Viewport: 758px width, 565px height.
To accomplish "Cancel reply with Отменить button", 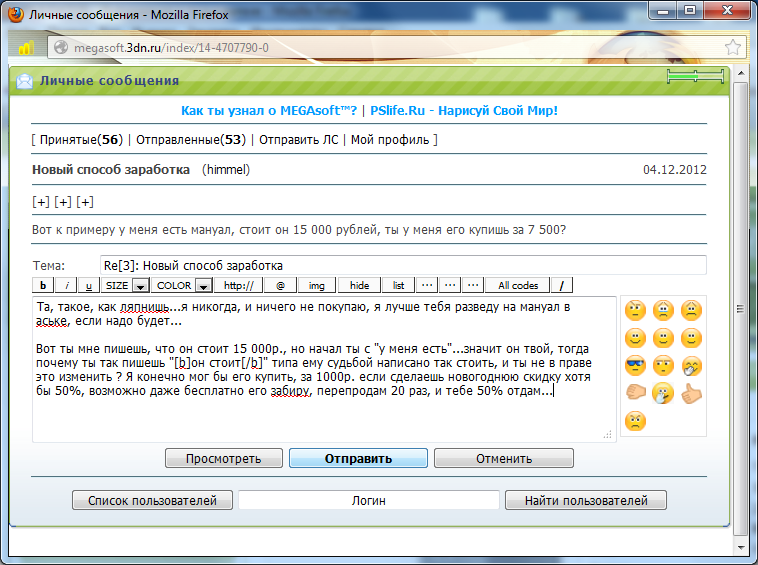I will (x=504, y=458).
